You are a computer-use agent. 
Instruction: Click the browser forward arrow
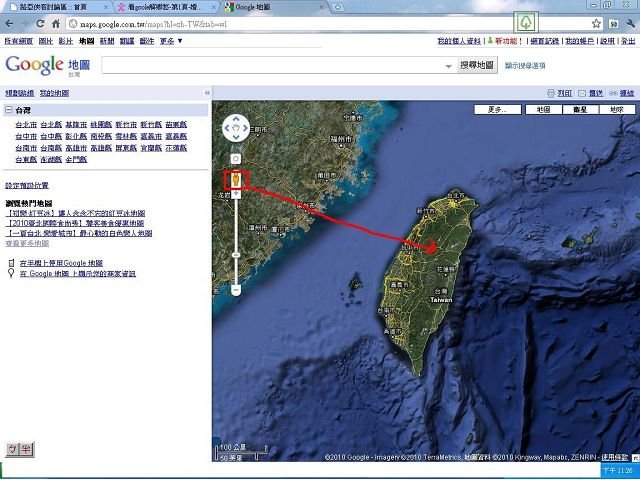coord(24,24)
